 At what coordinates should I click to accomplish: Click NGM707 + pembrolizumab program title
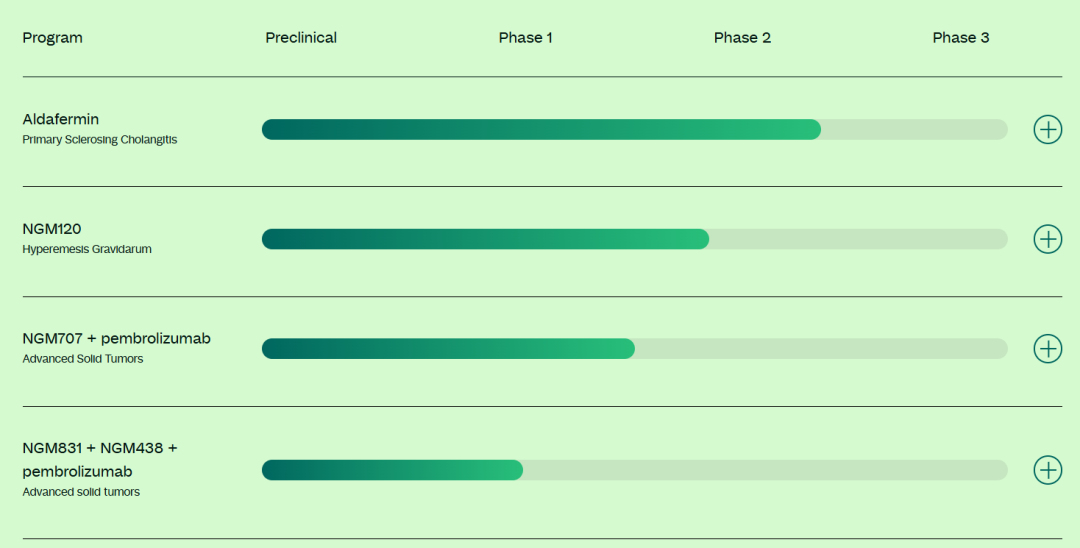[x=117, y=338]
